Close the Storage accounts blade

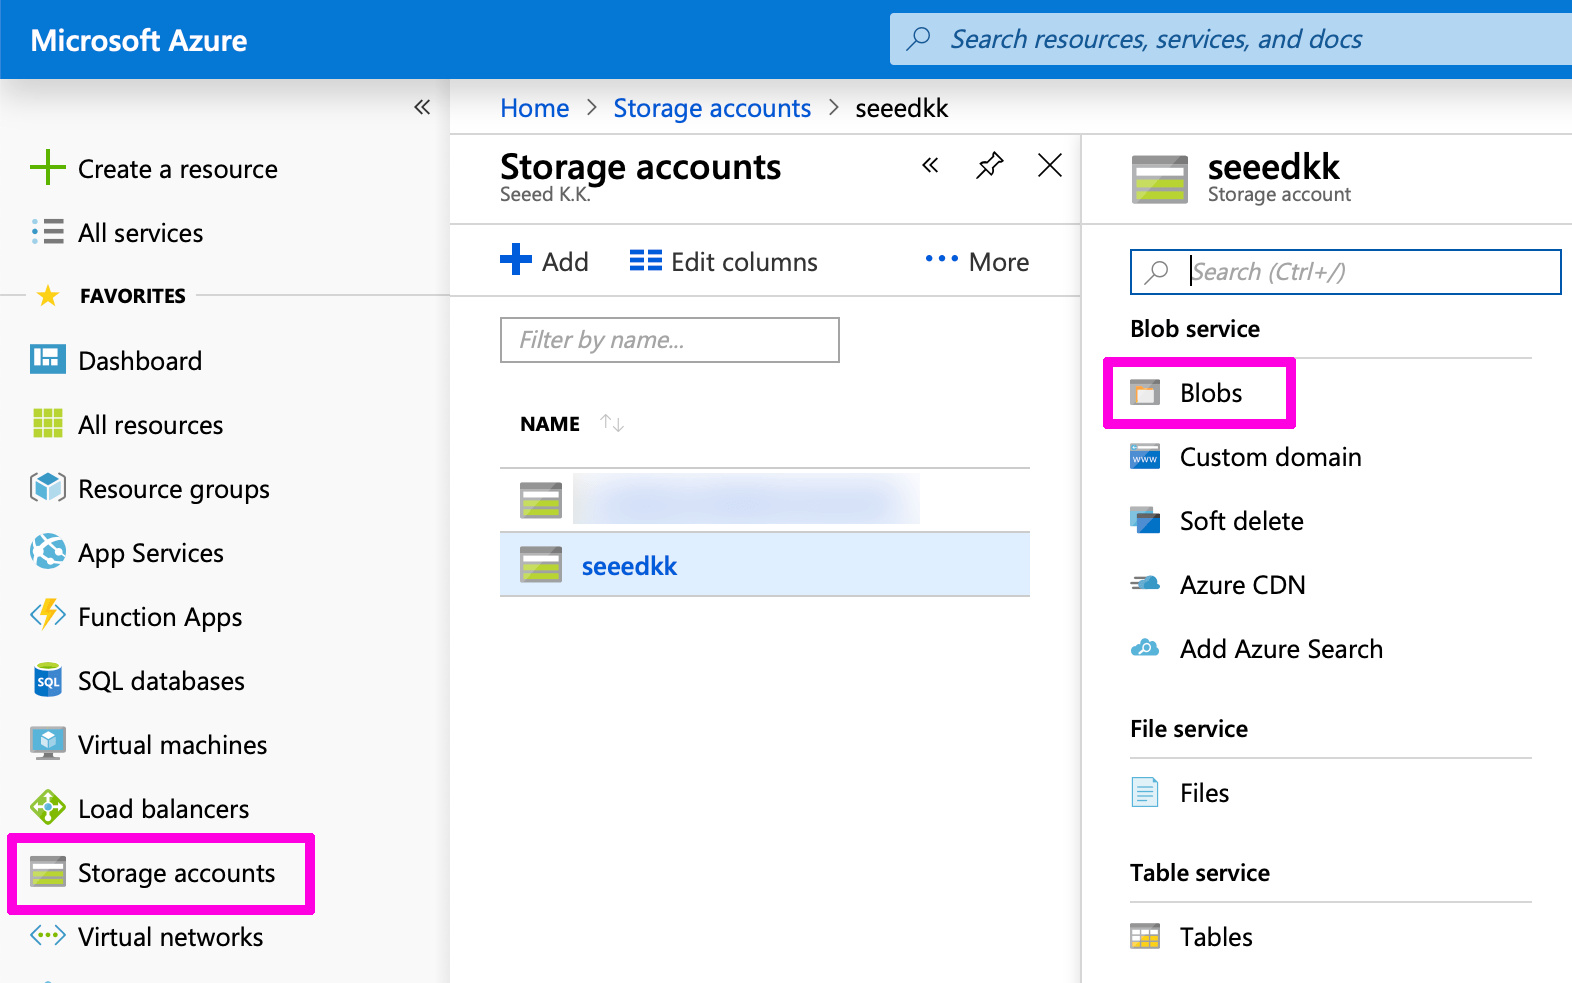(1050, 165)
